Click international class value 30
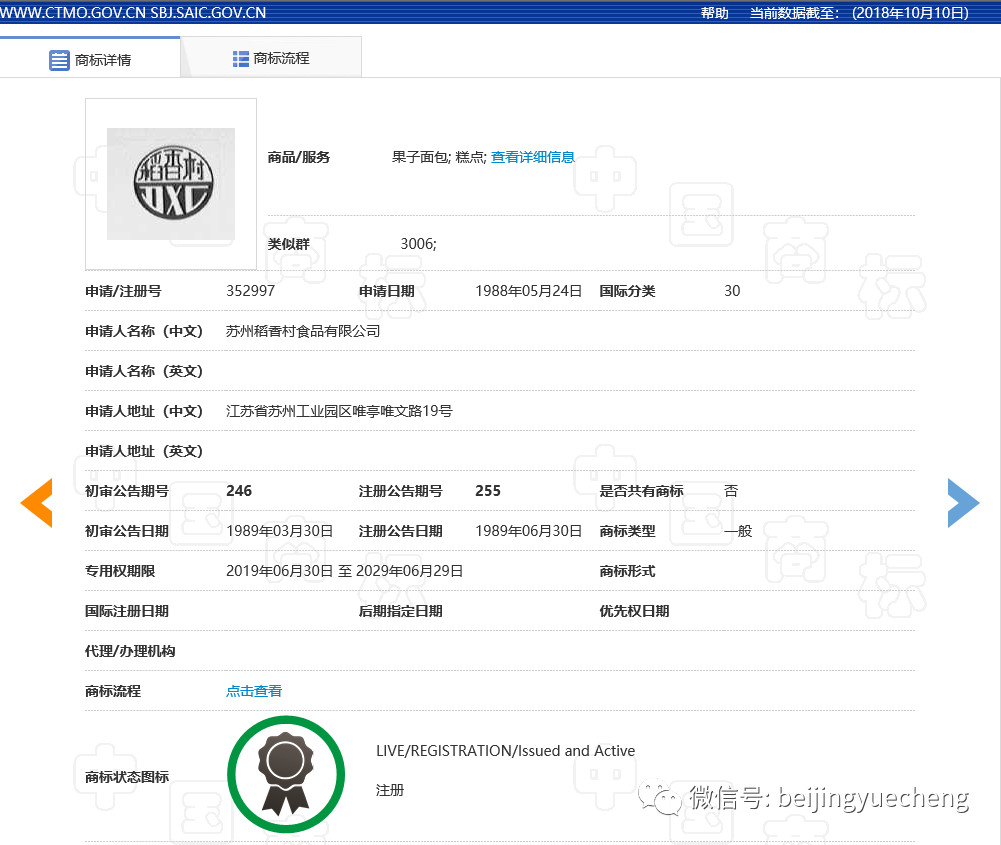Screen dimensions: 1001x845 [x=732, y=291]
